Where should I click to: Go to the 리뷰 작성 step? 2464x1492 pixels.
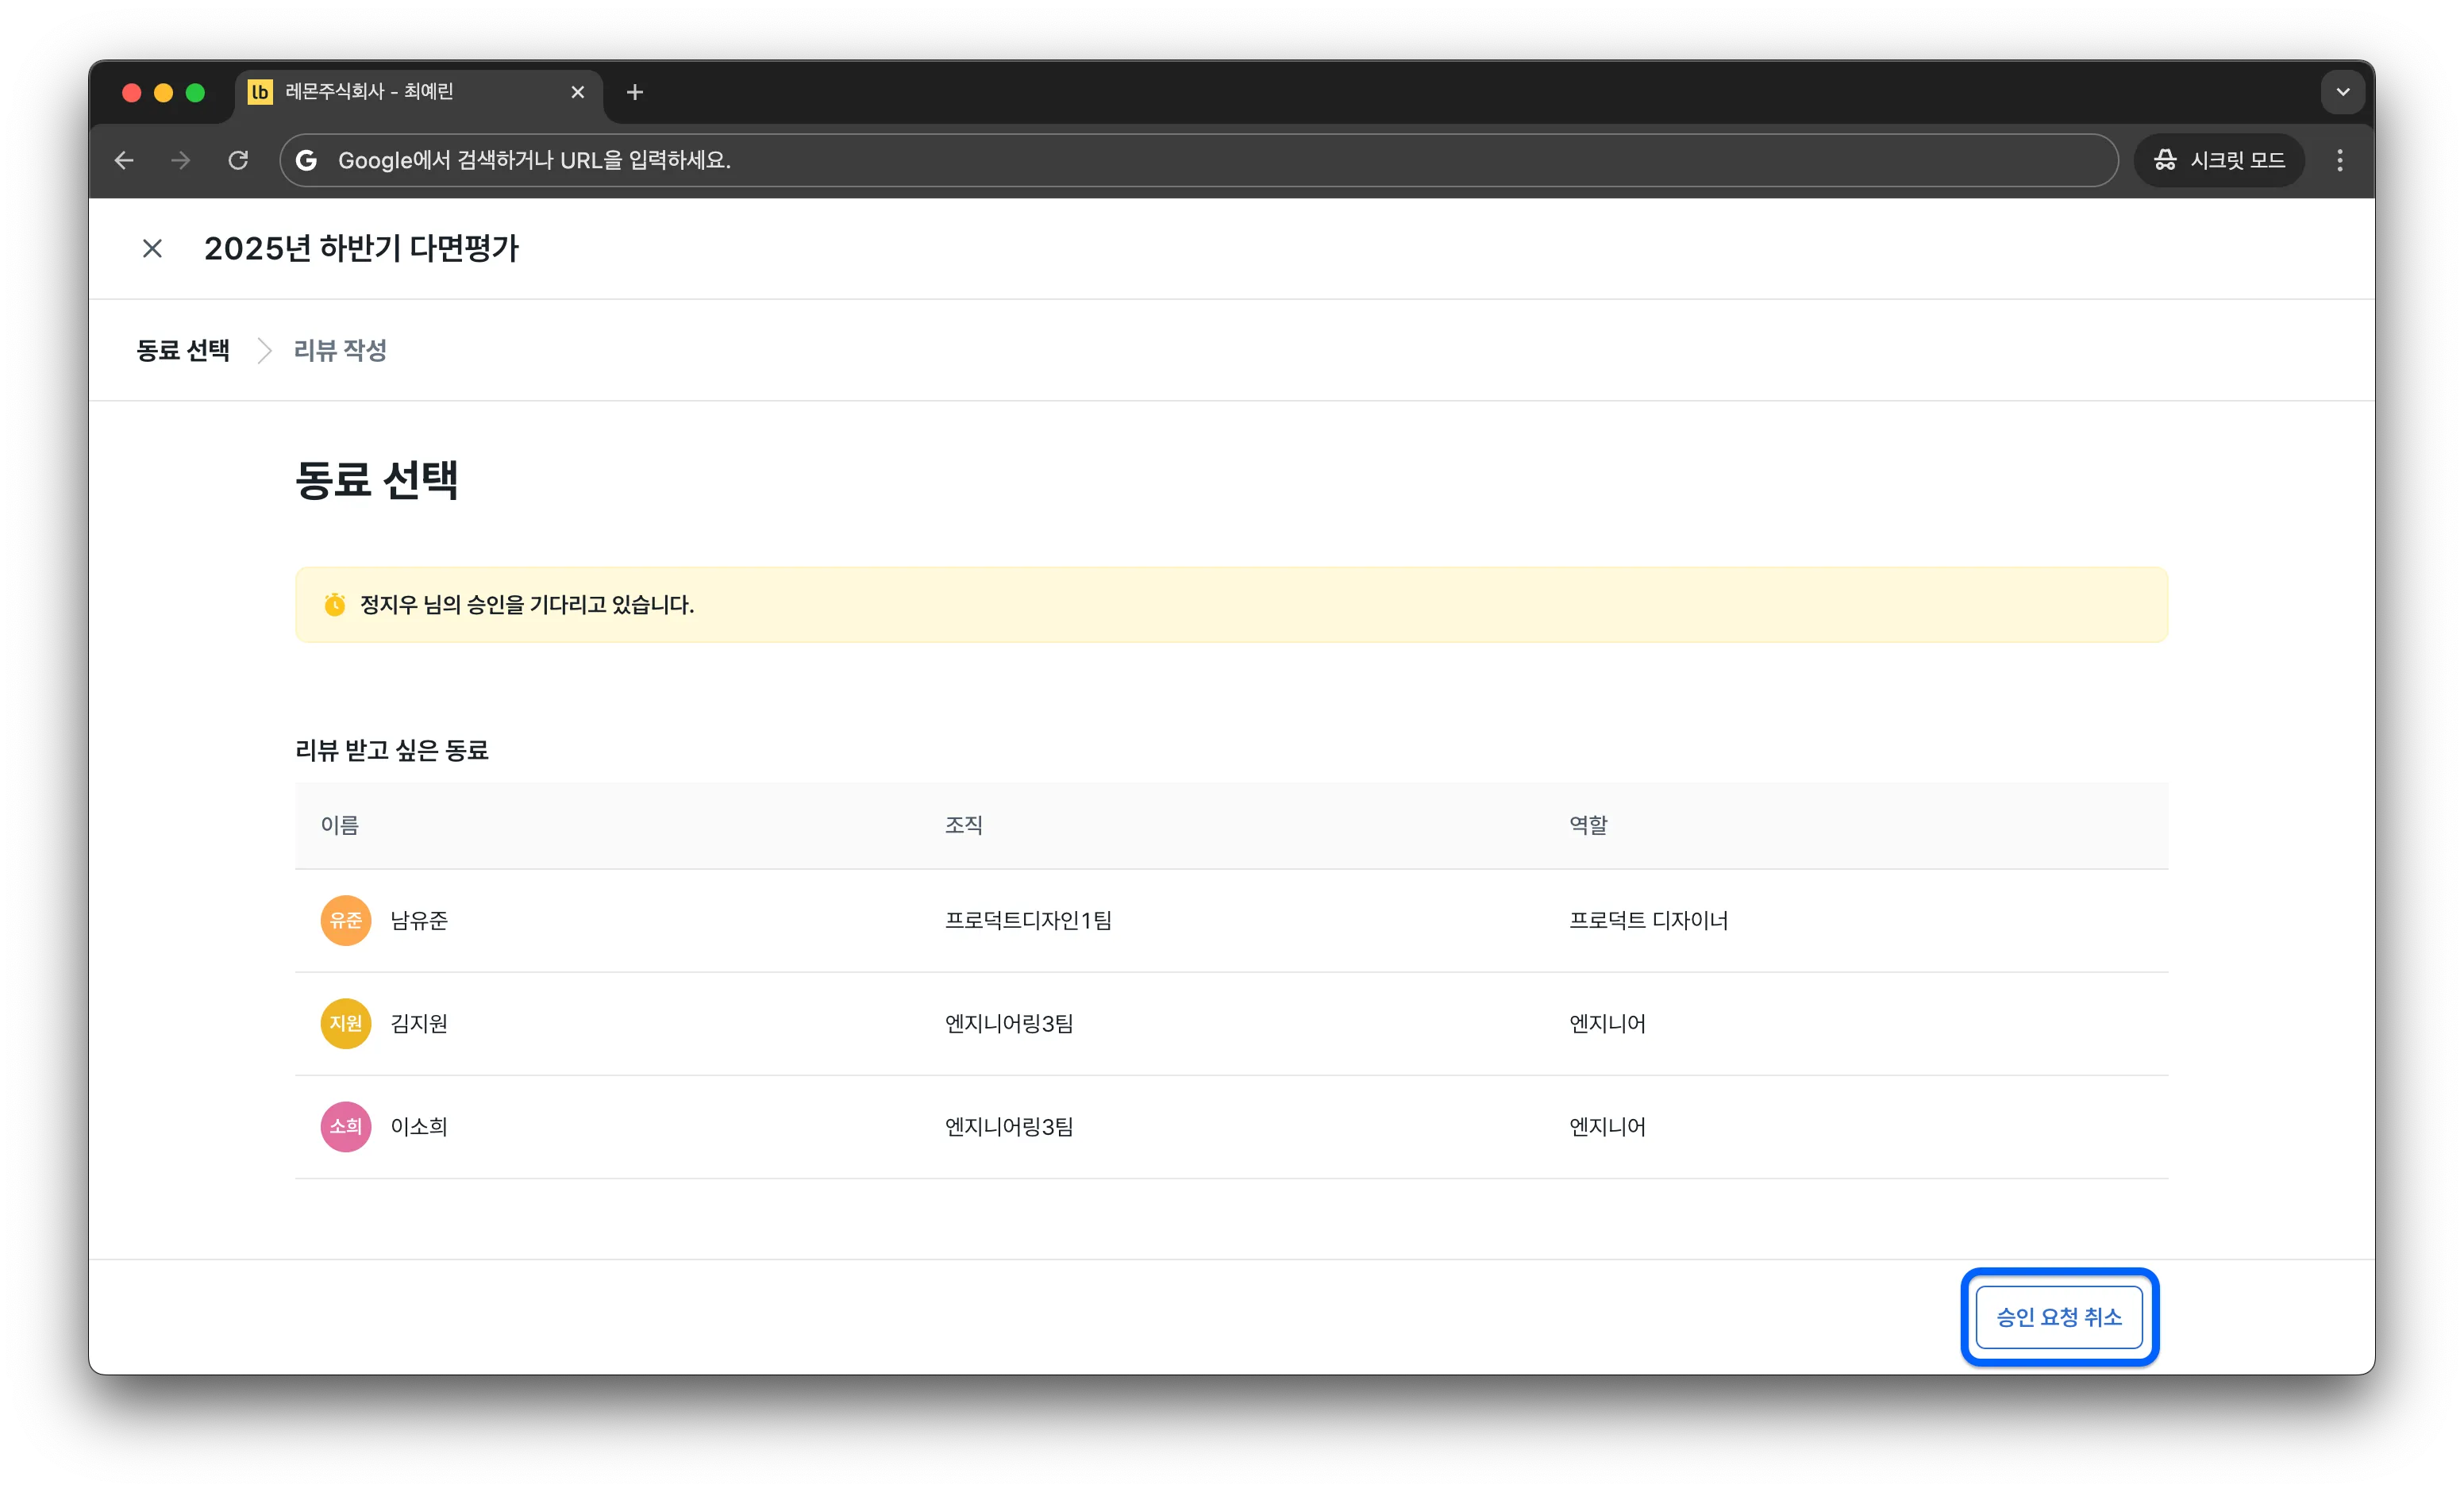tap(340, 350)
